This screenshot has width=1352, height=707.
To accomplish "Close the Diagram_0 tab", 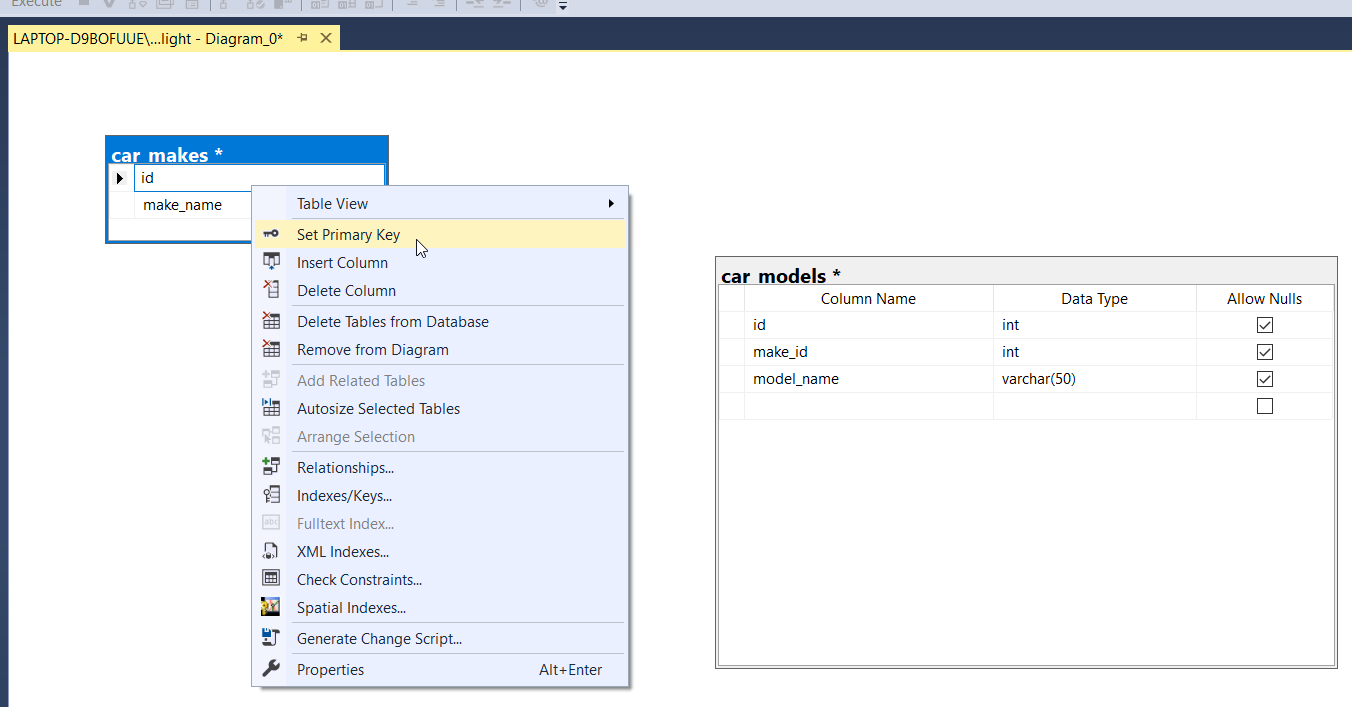I will pos(326,38).
